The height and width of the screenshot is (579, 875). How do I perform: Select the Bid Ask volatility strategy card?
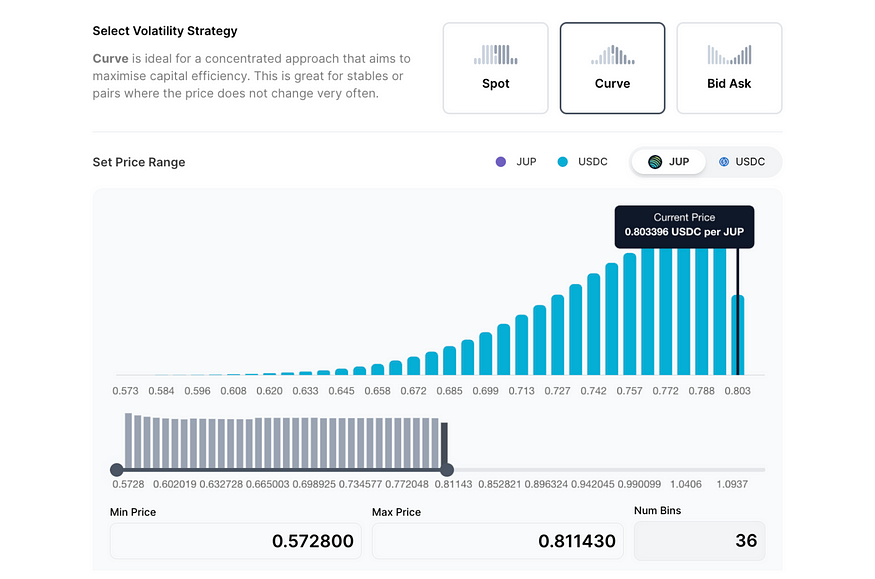pyautogui.click(x=729, y=68)
